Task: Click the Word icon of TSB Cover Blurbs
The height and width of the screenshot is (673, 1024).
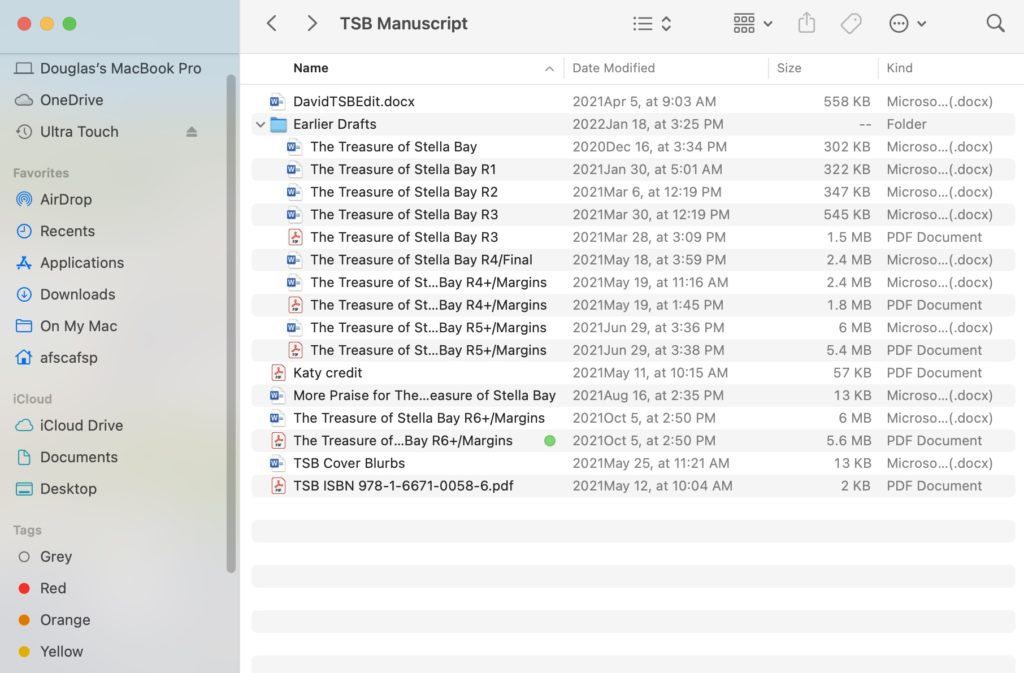Action: (x=277, y=463)
